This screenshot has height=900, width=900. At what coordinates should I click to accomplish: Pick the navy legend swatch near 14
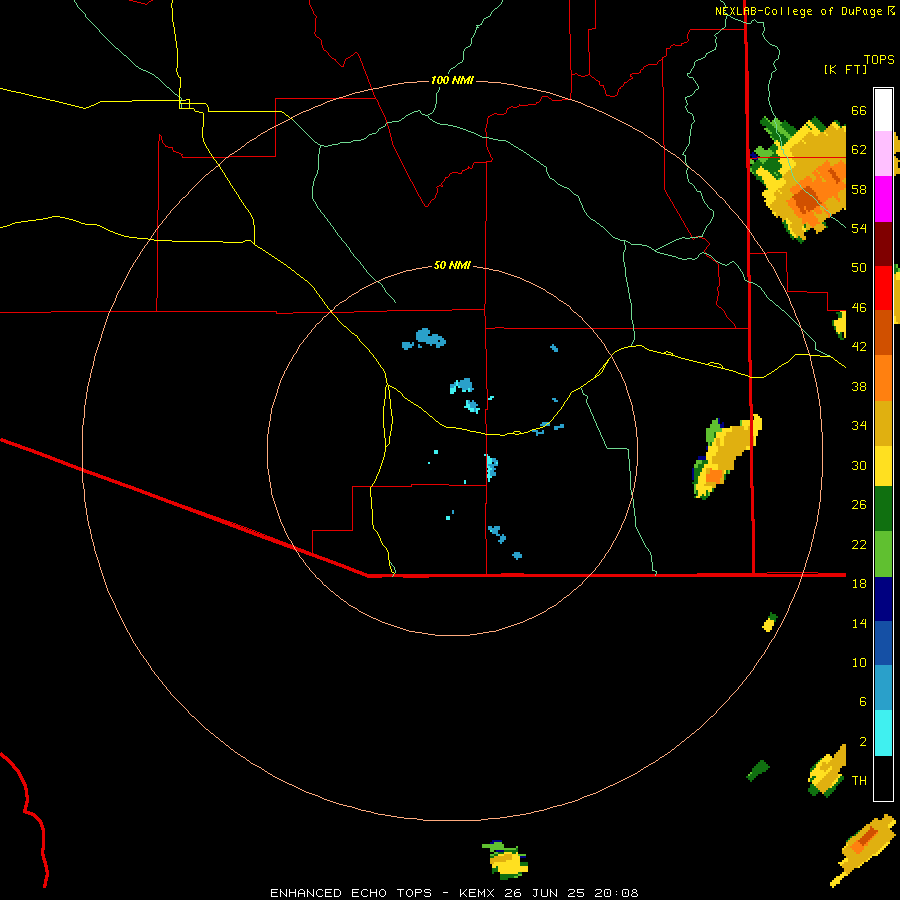pos(883,599)
